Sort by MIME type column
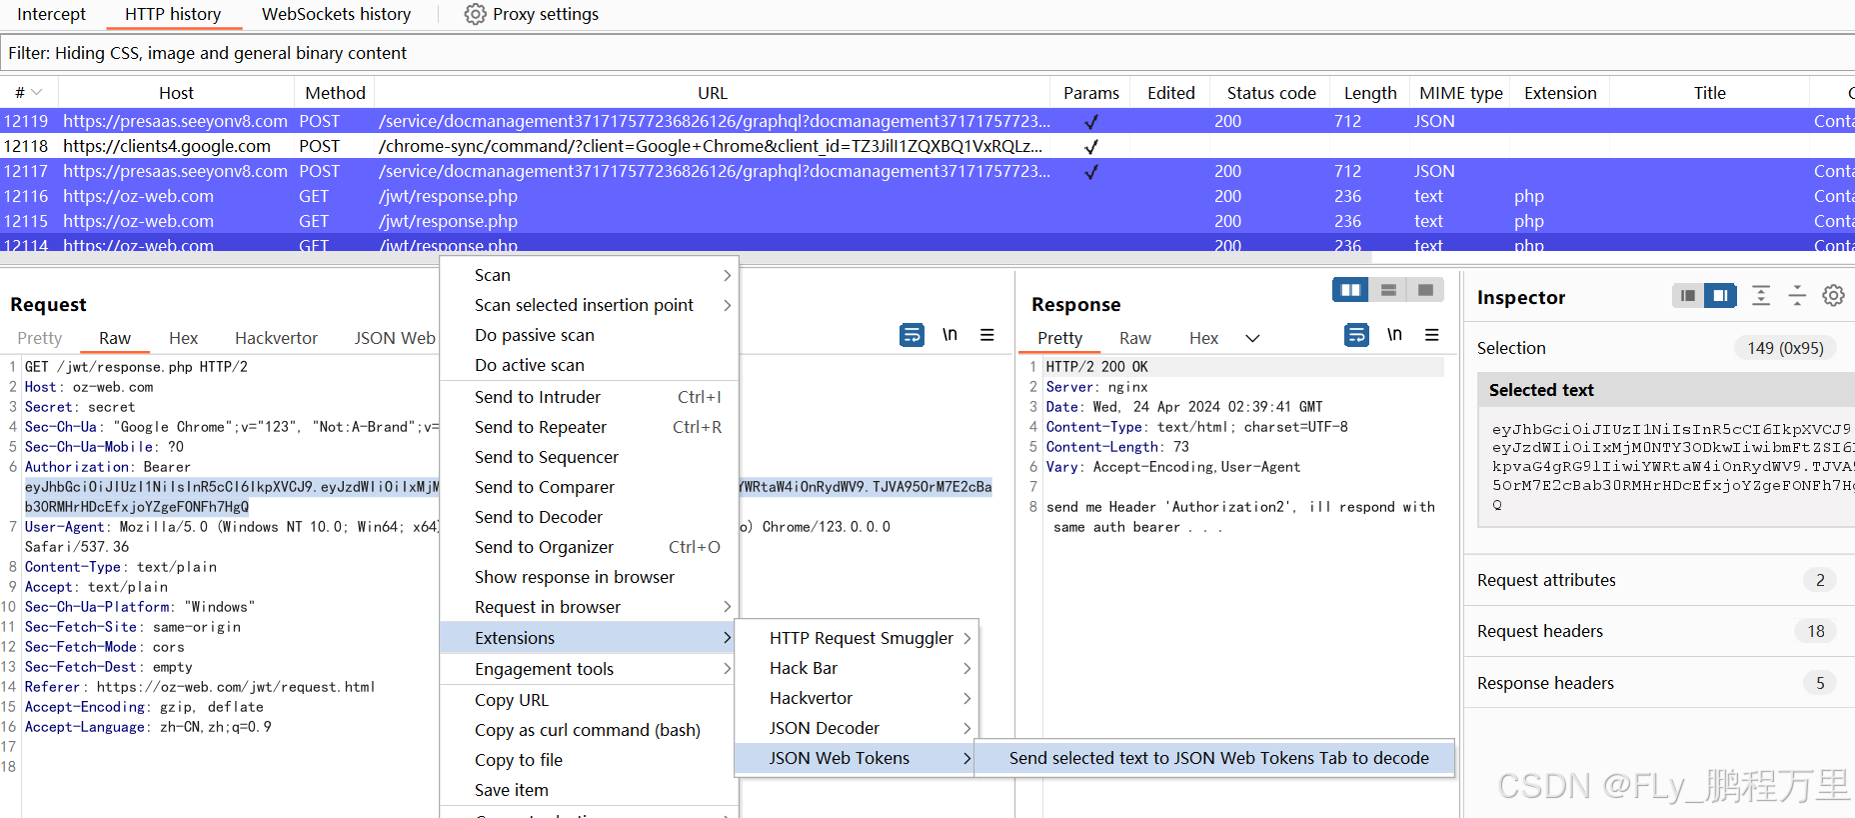Screen dimensions: 1855x818 point(1460,93)
